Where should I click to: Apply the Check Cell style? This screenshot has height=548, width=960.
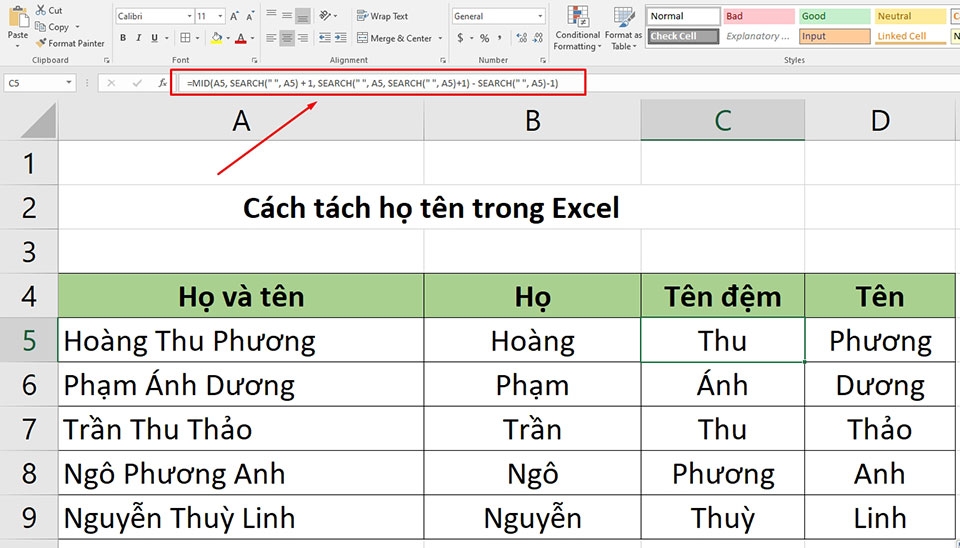[683, 36]
